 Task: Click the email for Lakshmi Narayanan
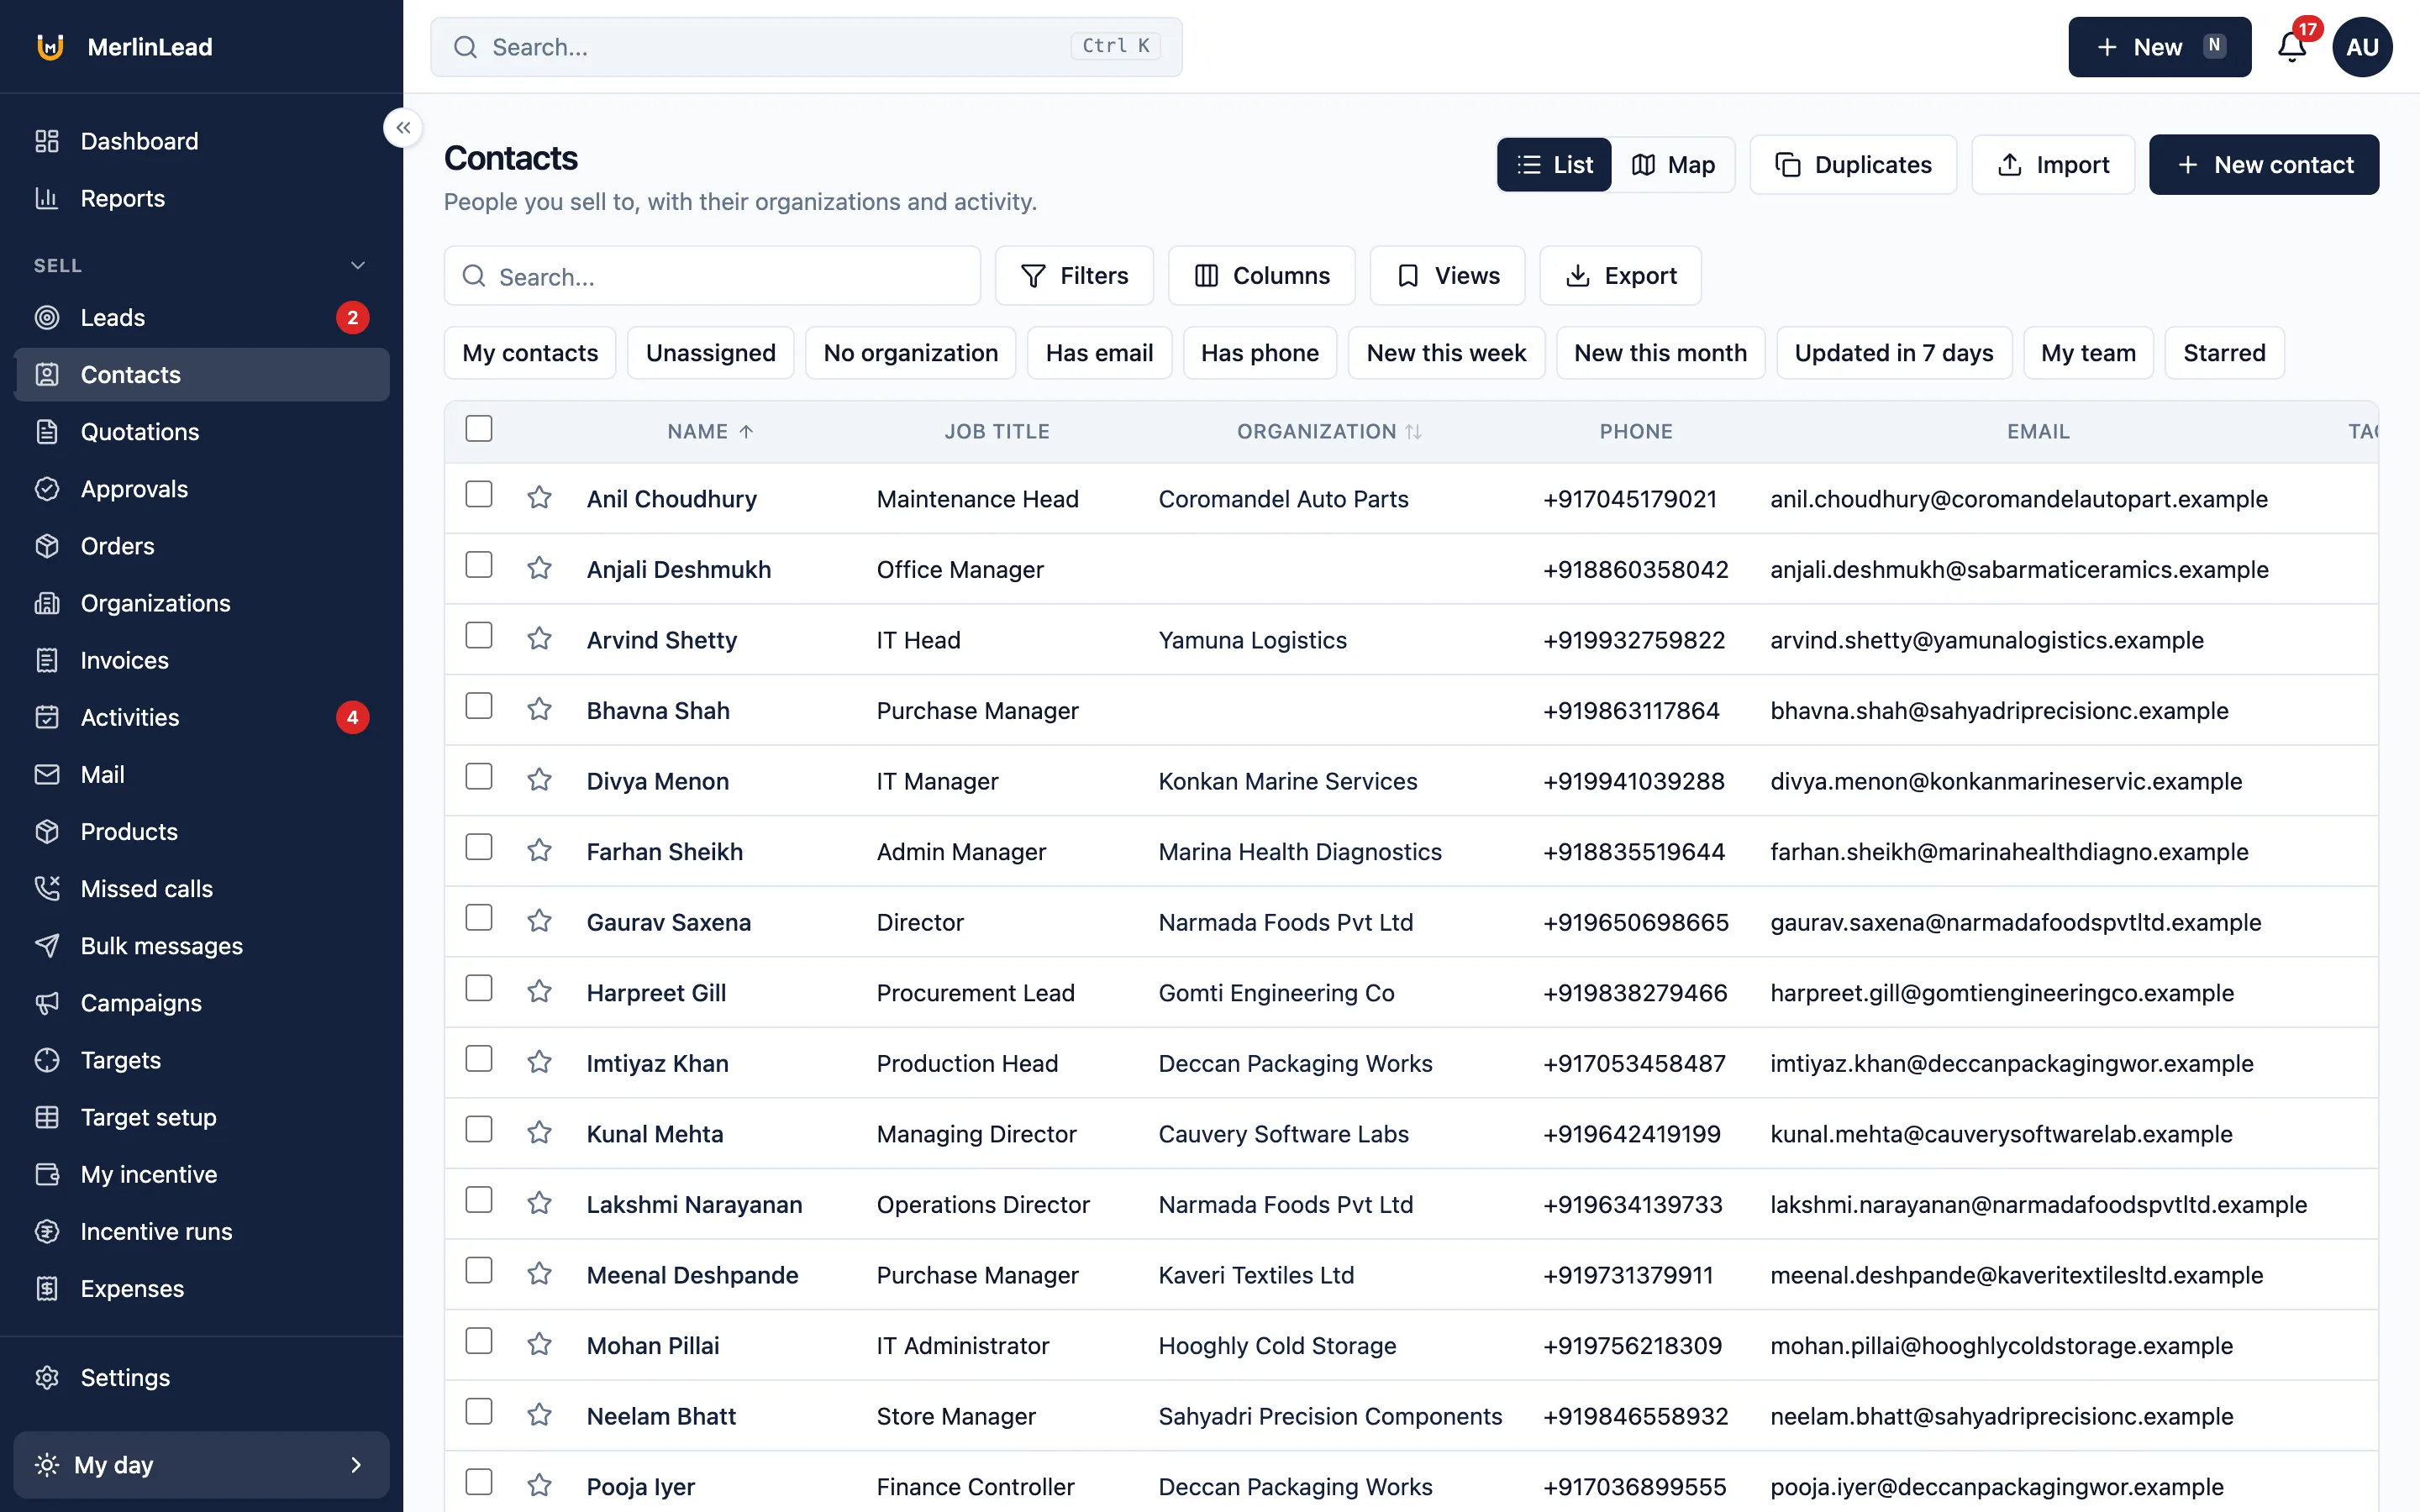[x=2038, y=1205]
